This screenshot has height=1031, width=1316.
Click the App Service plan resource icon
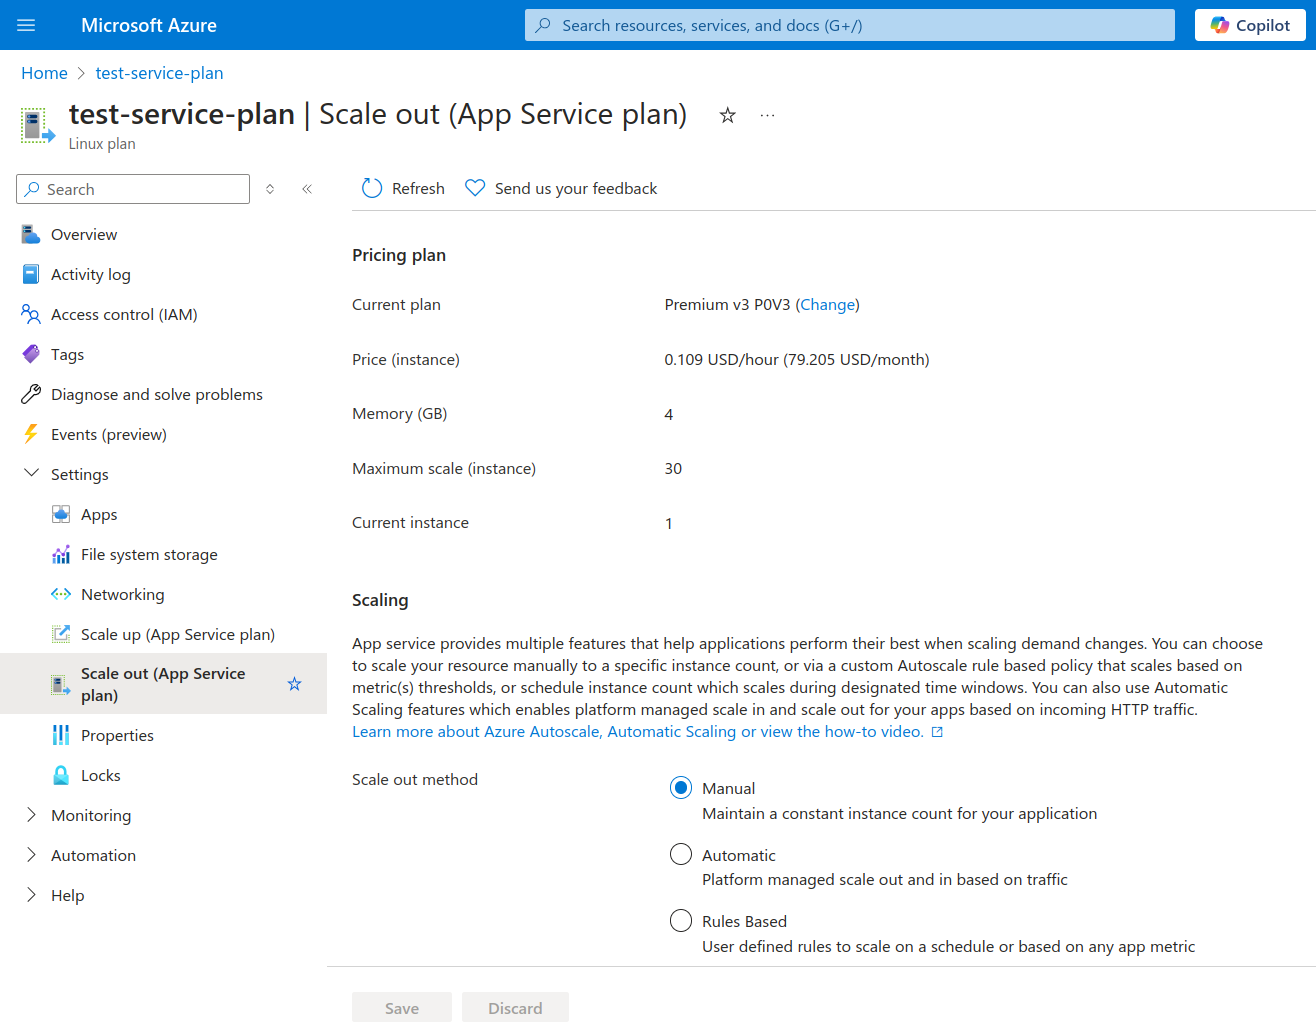[x=37, y=126]
